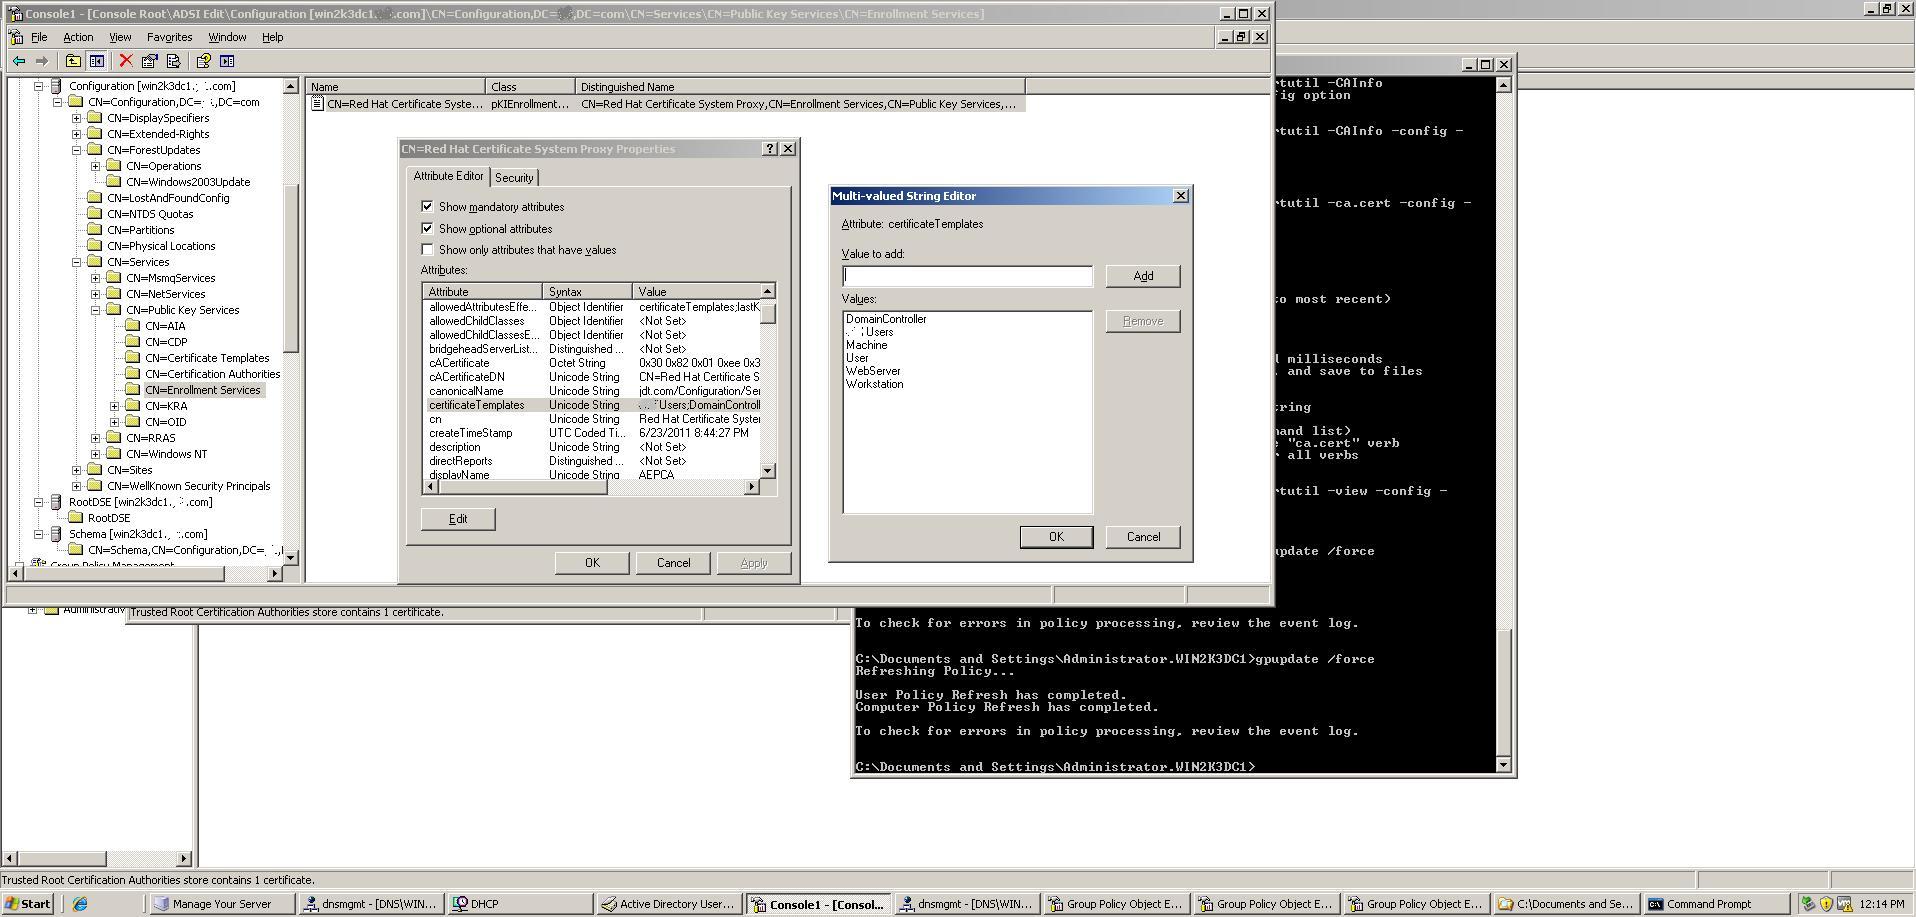Click the Value to add input field

coord(966,276)
